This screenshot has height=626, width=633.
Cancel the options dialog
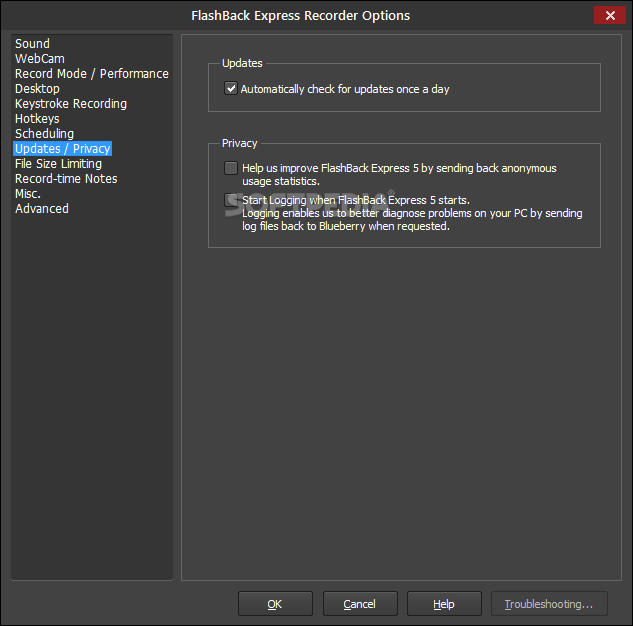click(x=360, y=603)
